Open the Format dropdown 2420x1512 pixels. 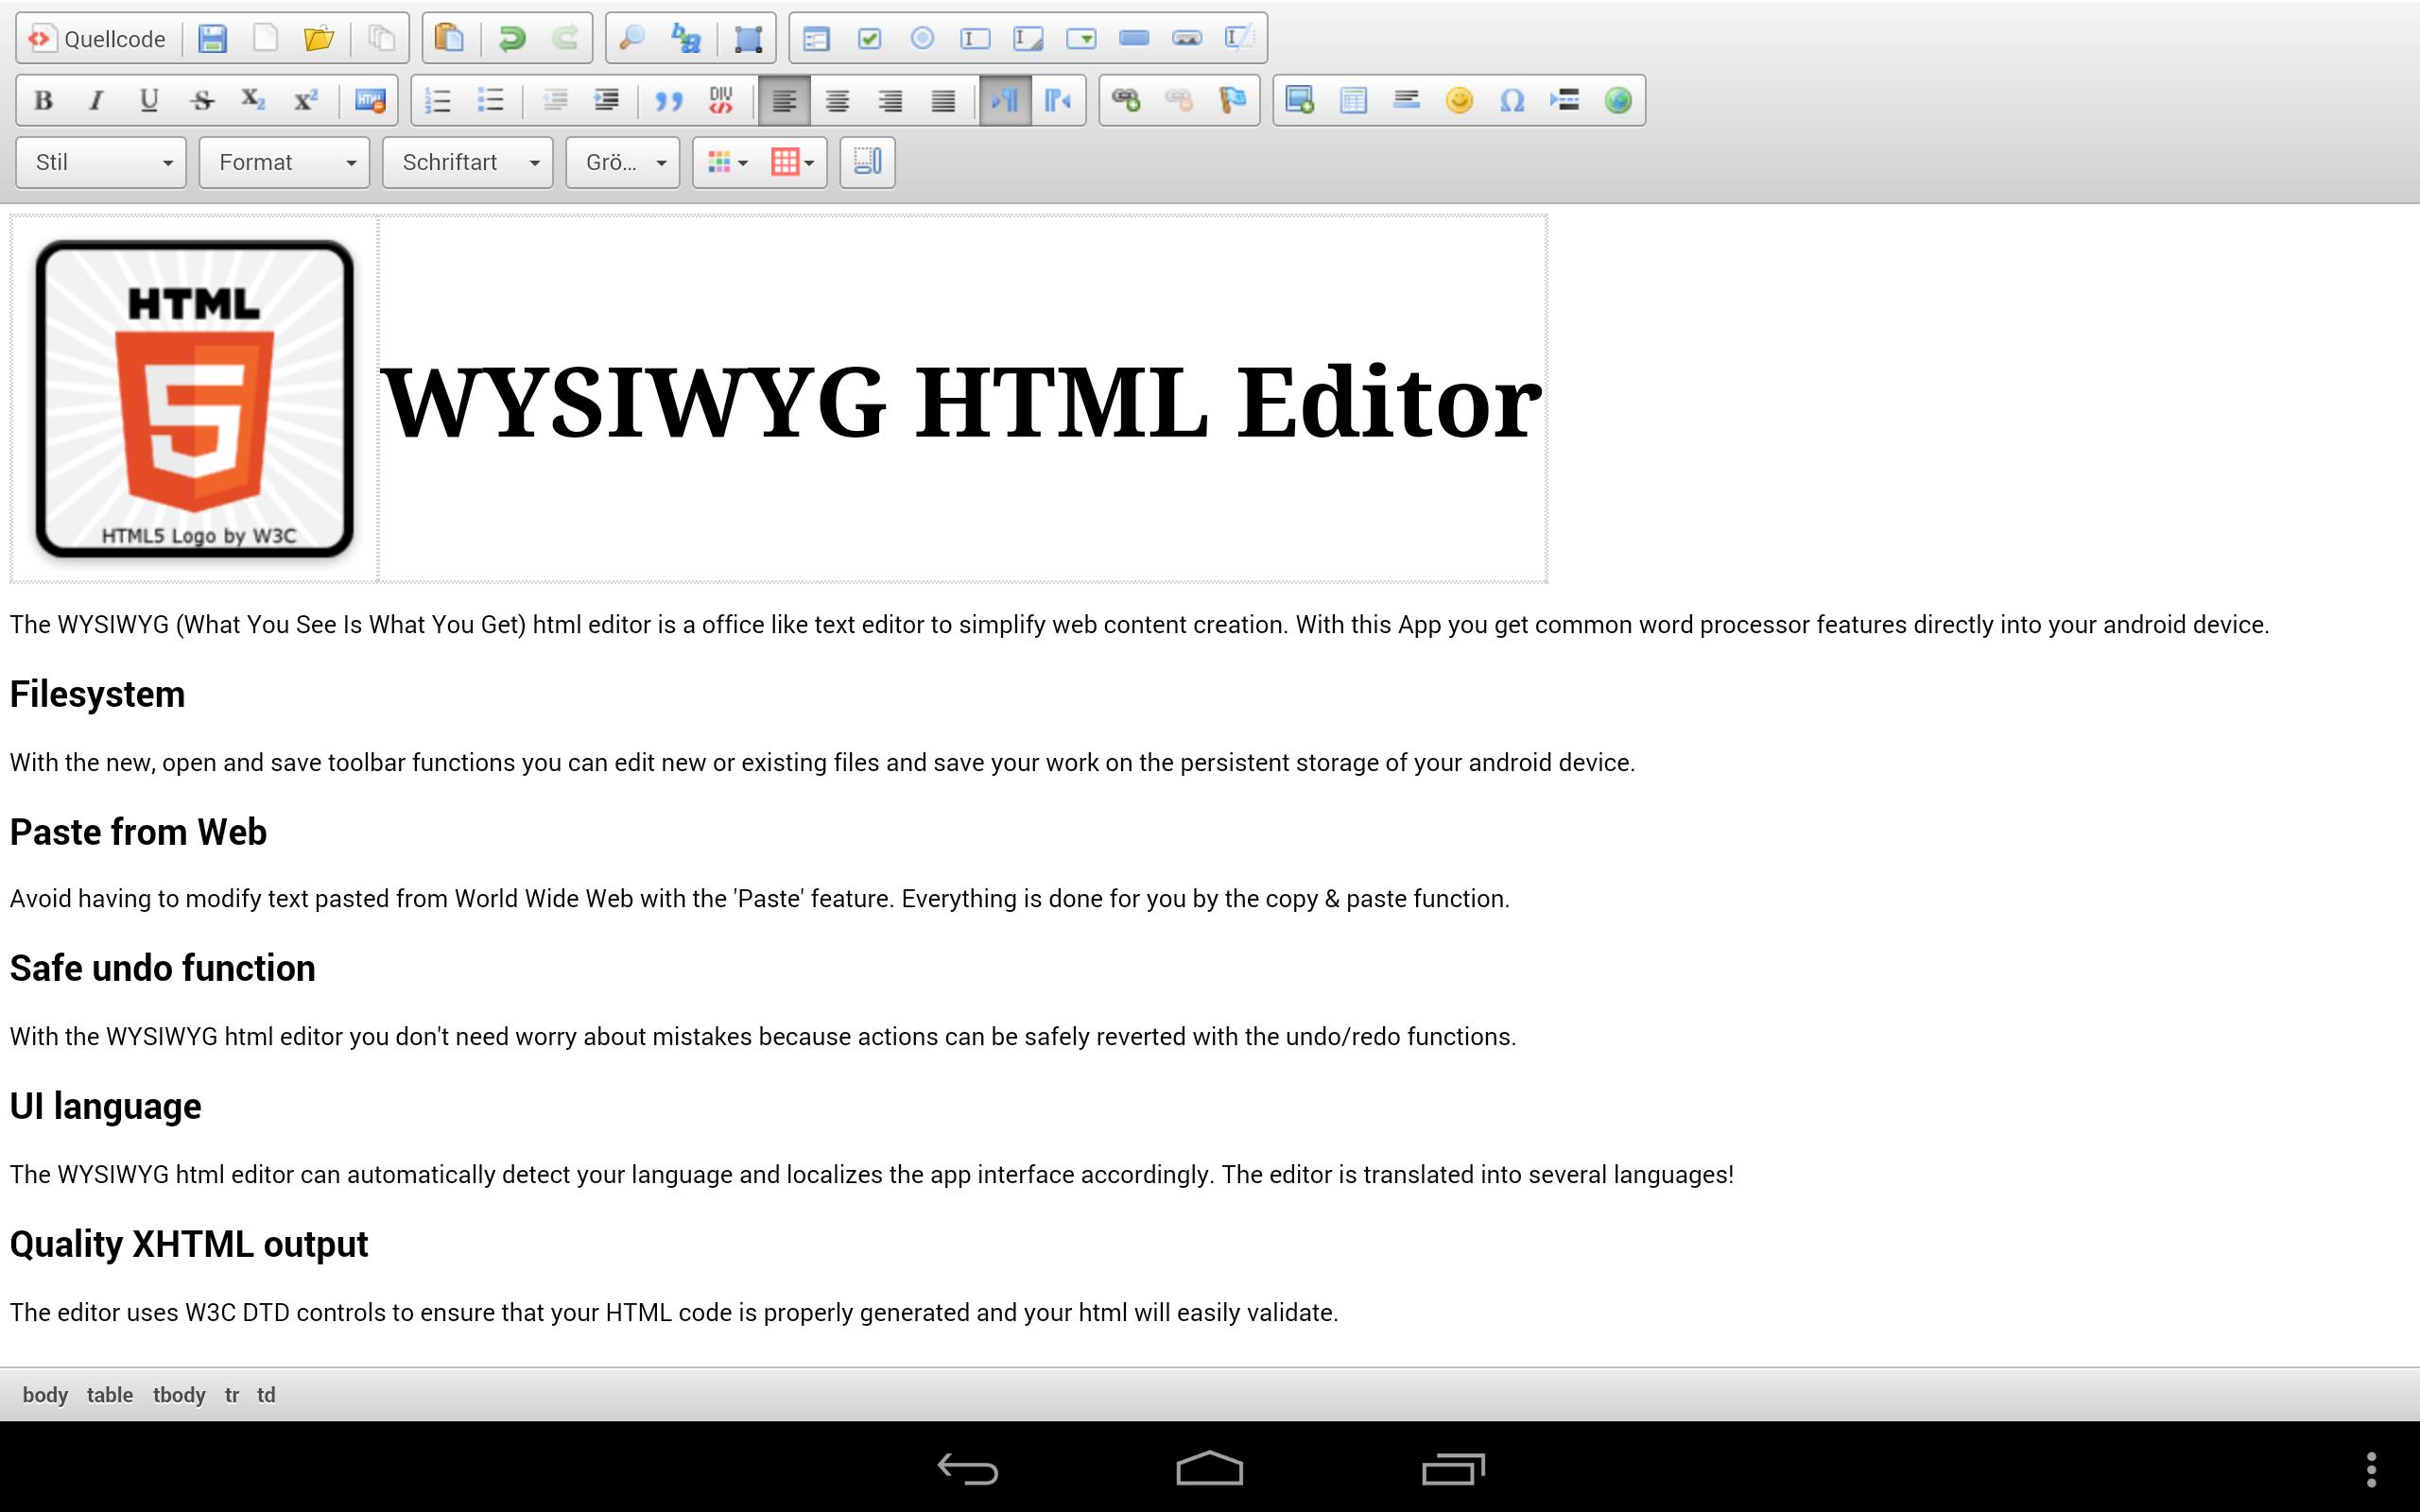coord(284,162)
